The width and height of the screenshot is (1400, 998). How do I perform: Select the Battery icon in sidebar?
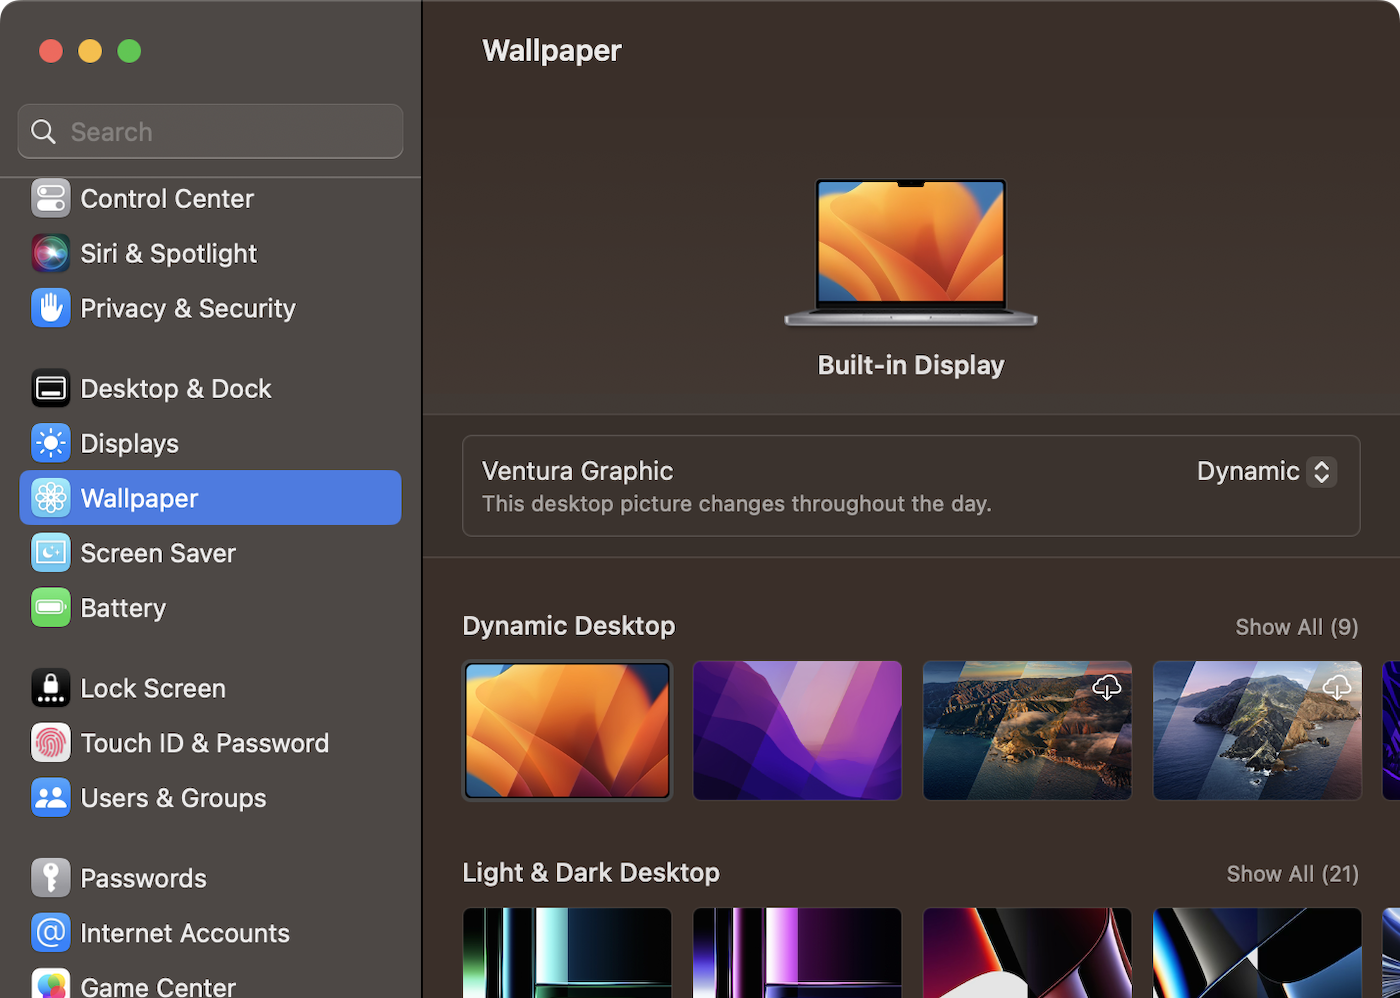50,607
